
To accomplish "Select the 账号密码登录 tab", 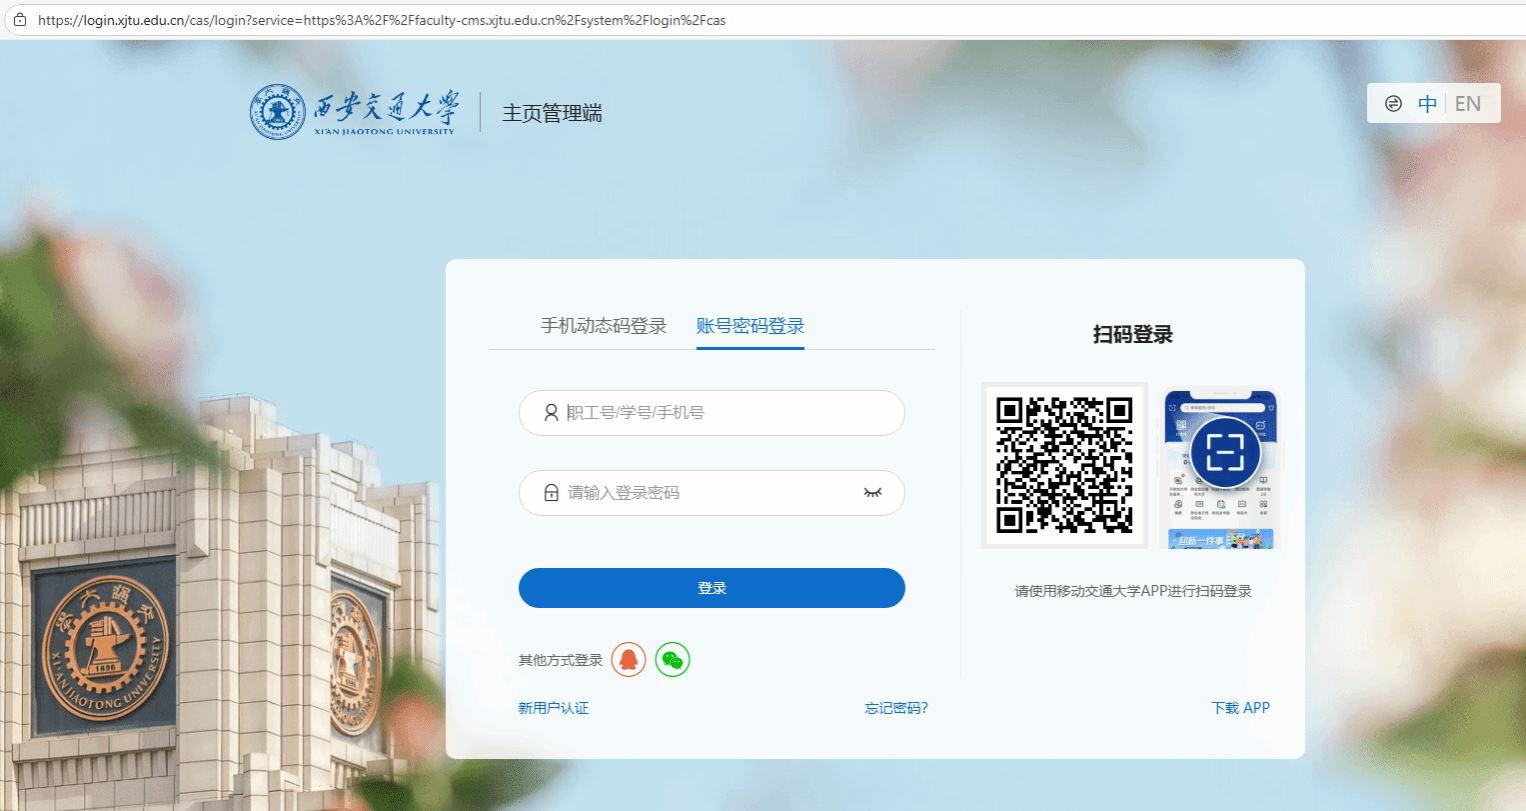I will 750,326.
